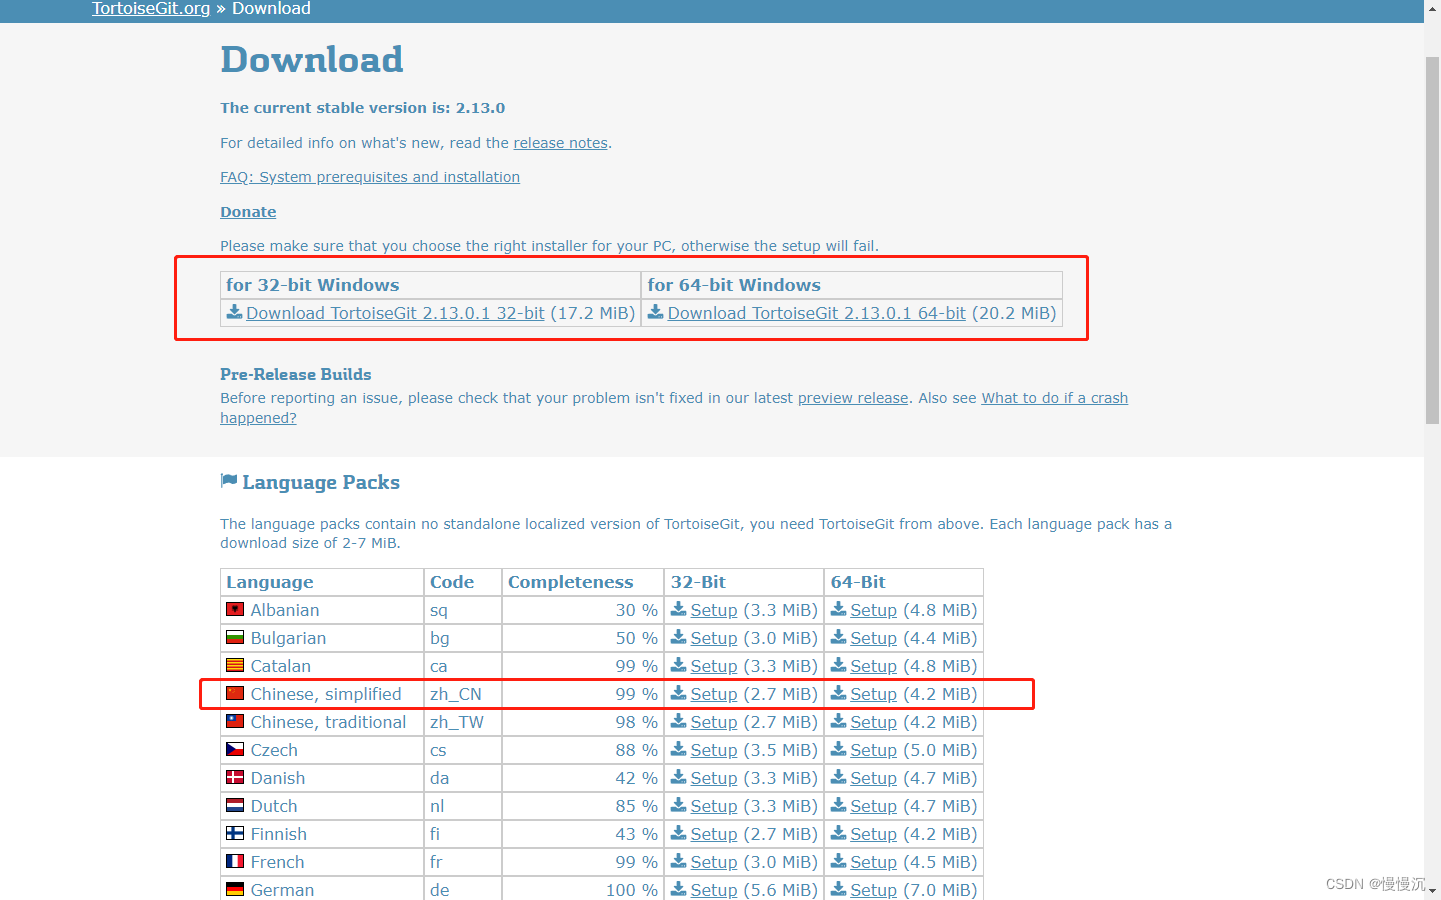
Task: Download French 64-bit Setup link
Action: [x=873, y=862]
